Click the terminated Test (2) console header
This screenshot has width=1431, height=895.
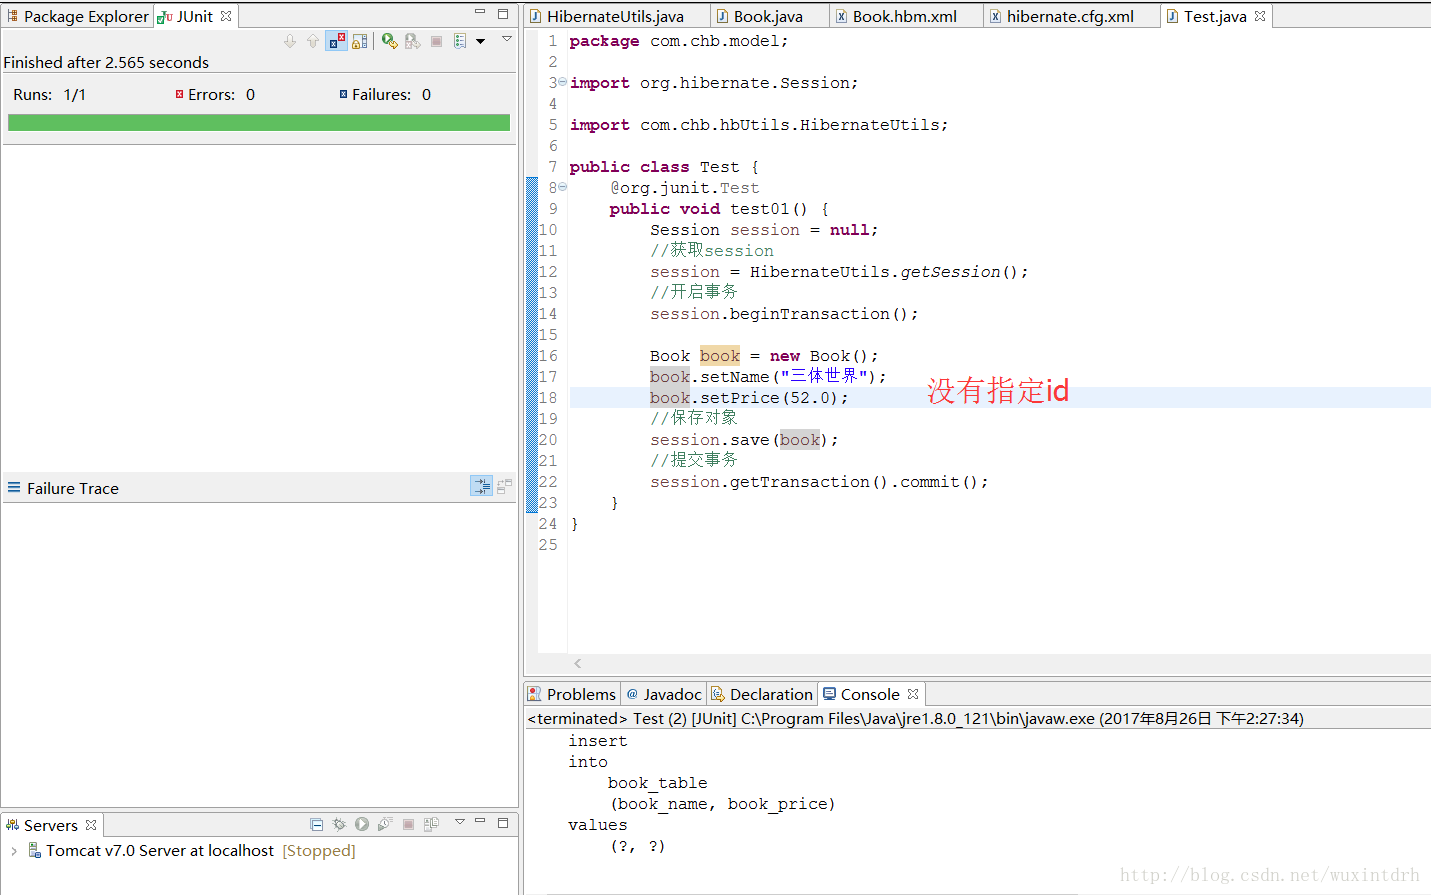coord(915,718)
